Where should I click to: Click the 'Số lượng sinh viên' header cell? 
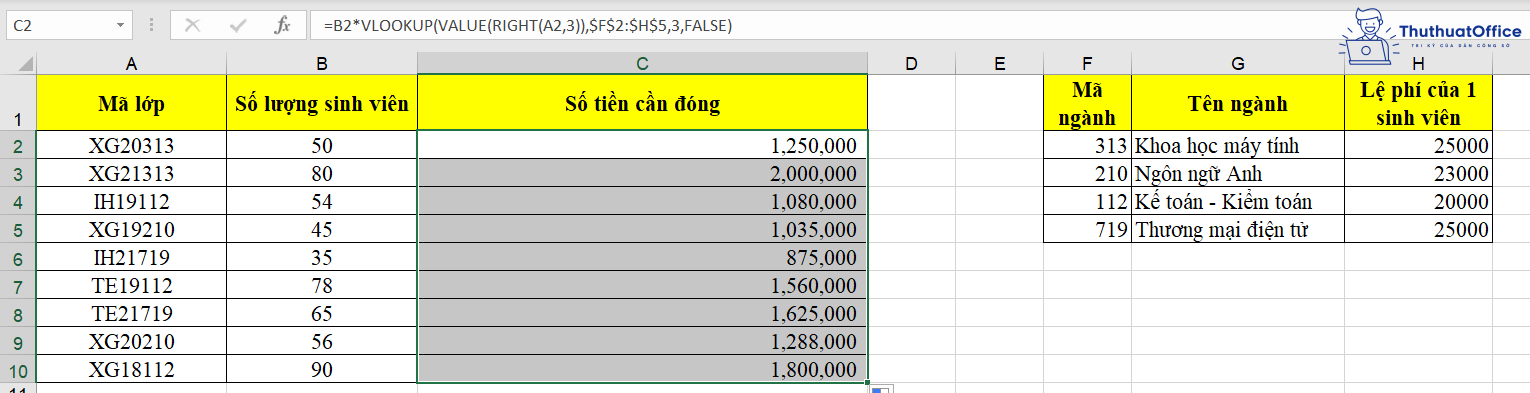click(322, 103)
